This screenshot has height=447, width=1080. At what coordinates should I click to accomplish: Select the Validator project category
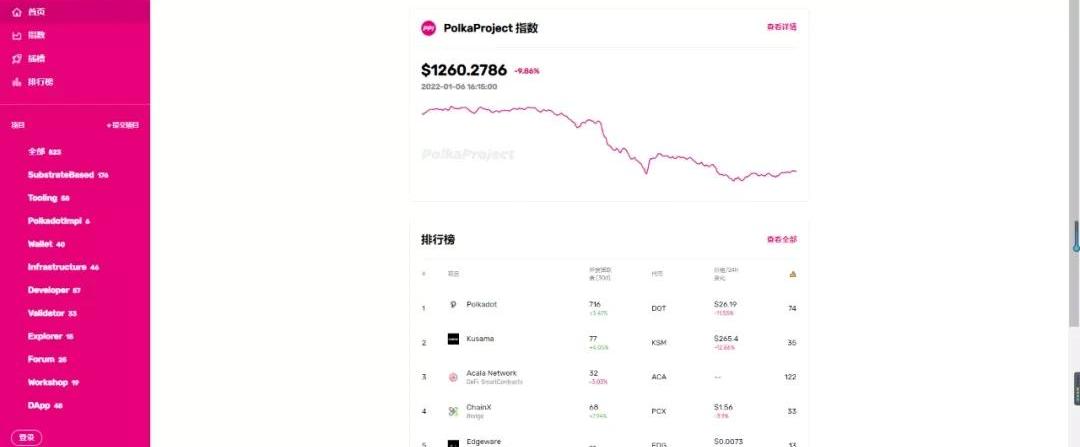click(x=47, y=313)
